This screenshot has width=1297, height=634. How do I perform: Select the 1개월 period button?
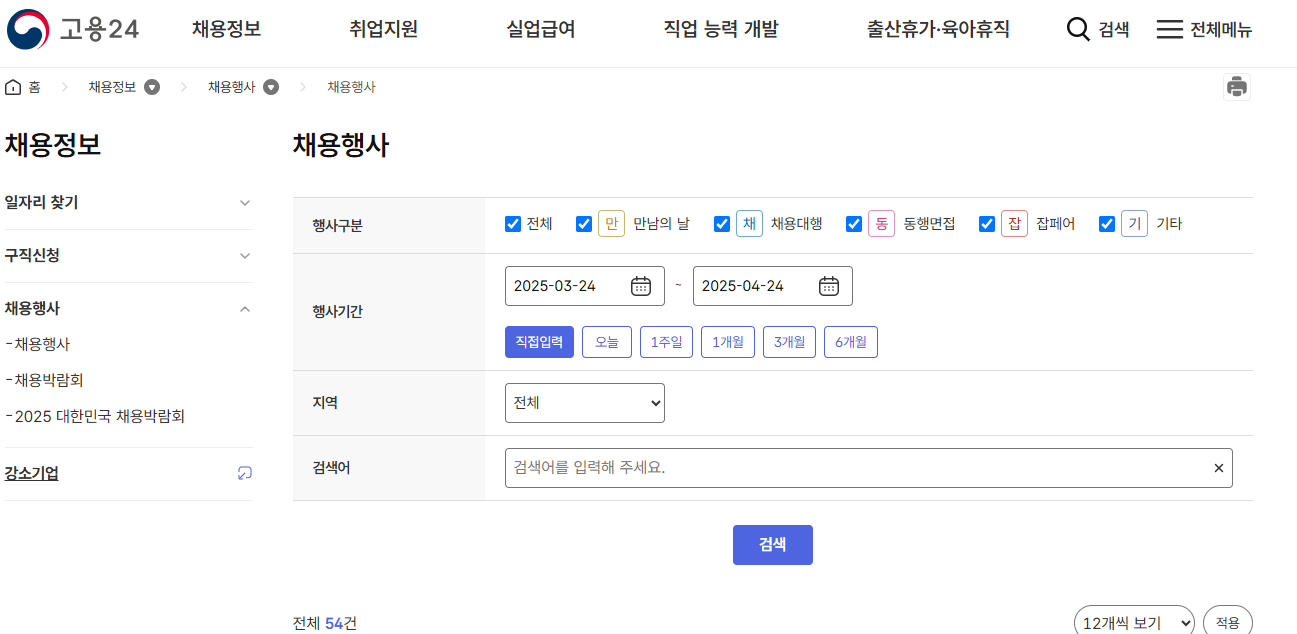(x=727, y=341)
